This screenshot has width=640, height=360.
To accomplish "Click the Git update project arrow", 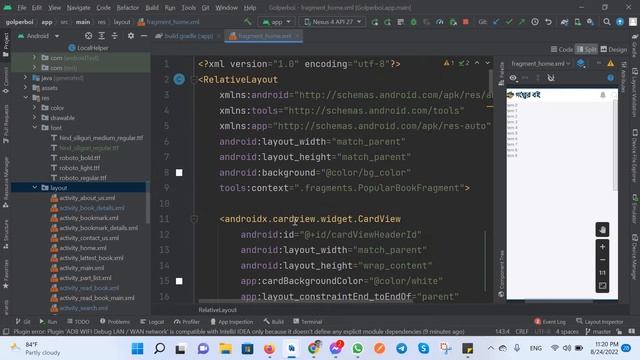I will 496,22.
